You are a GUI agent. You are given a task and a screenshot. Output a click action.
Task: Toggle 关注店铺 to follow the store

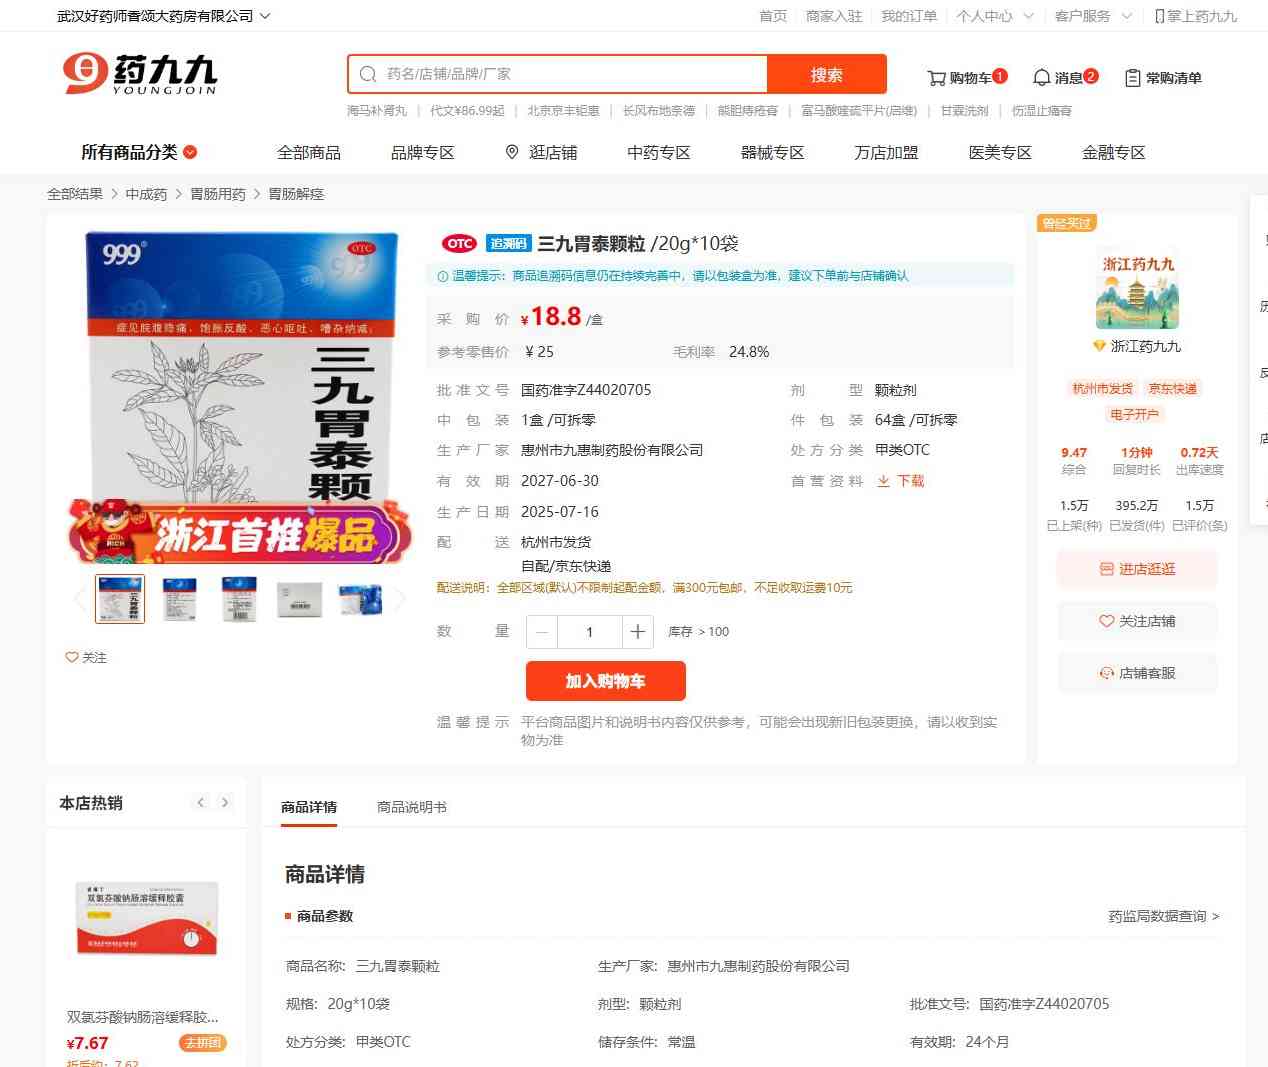(1137, 621)
